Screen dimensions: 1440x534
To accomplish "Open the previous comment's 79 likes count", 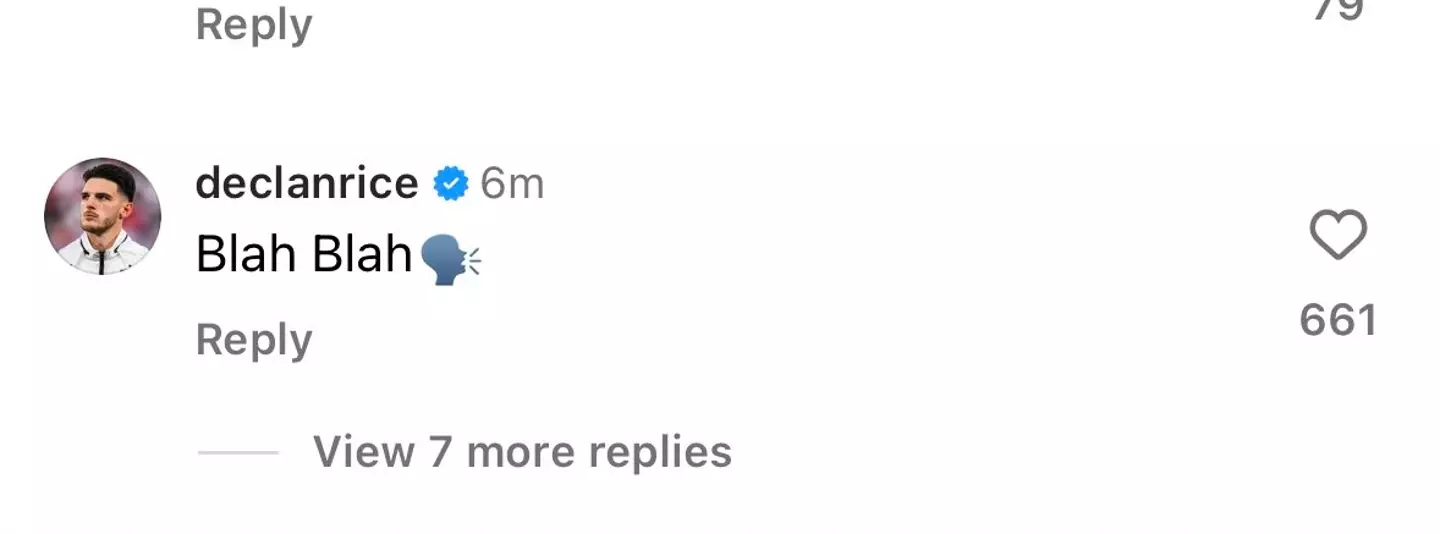I will click(x=1337, y=10).
